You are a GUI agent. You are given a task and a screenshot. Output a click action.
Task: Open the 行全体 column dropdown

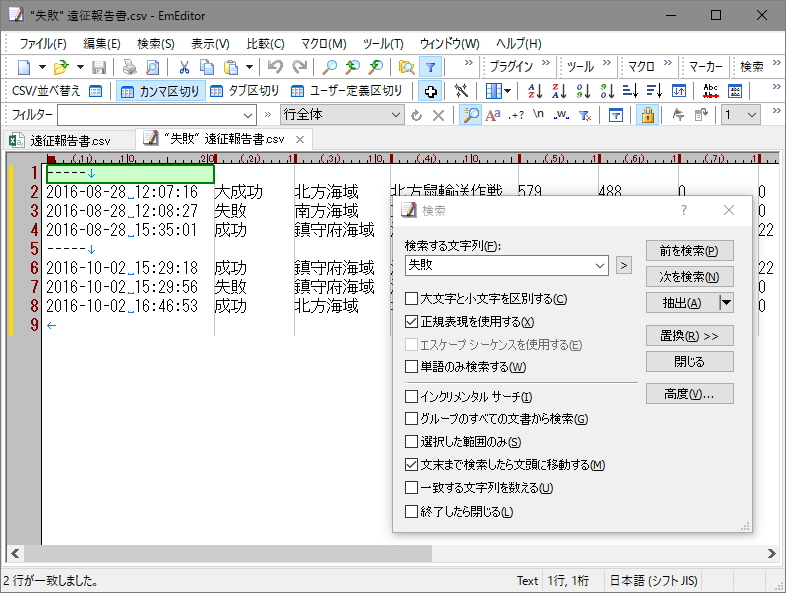click(396, 115)
